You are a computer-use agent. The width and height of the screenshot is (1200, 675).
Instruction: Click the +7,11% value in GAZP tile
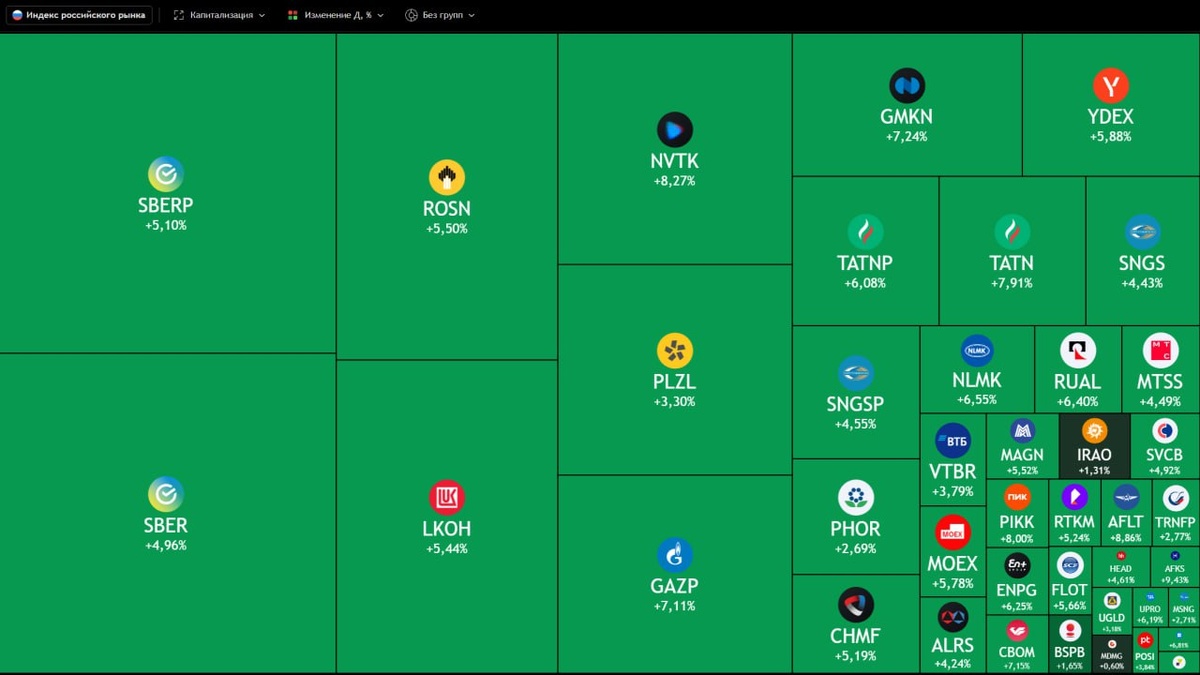[675, 606]
